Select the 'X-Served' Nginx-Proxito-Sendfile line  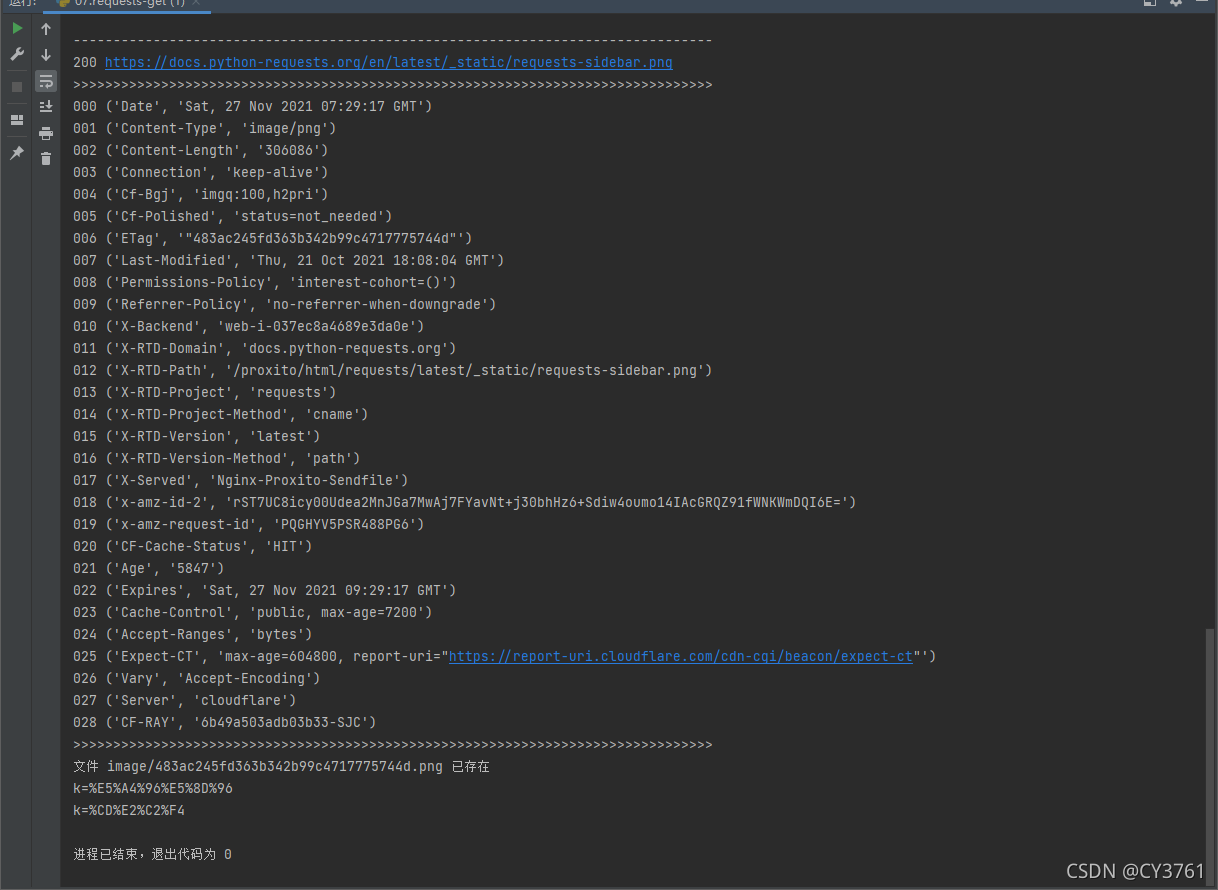[x=241, y=480]
